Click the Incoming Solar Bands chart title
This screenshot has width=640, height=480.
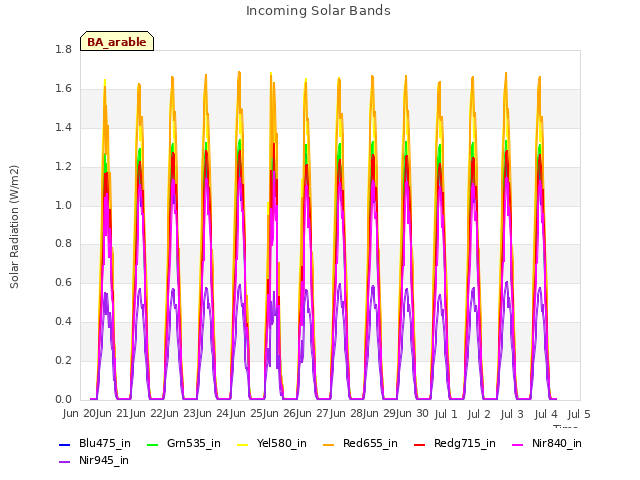(x=318, y=11)
